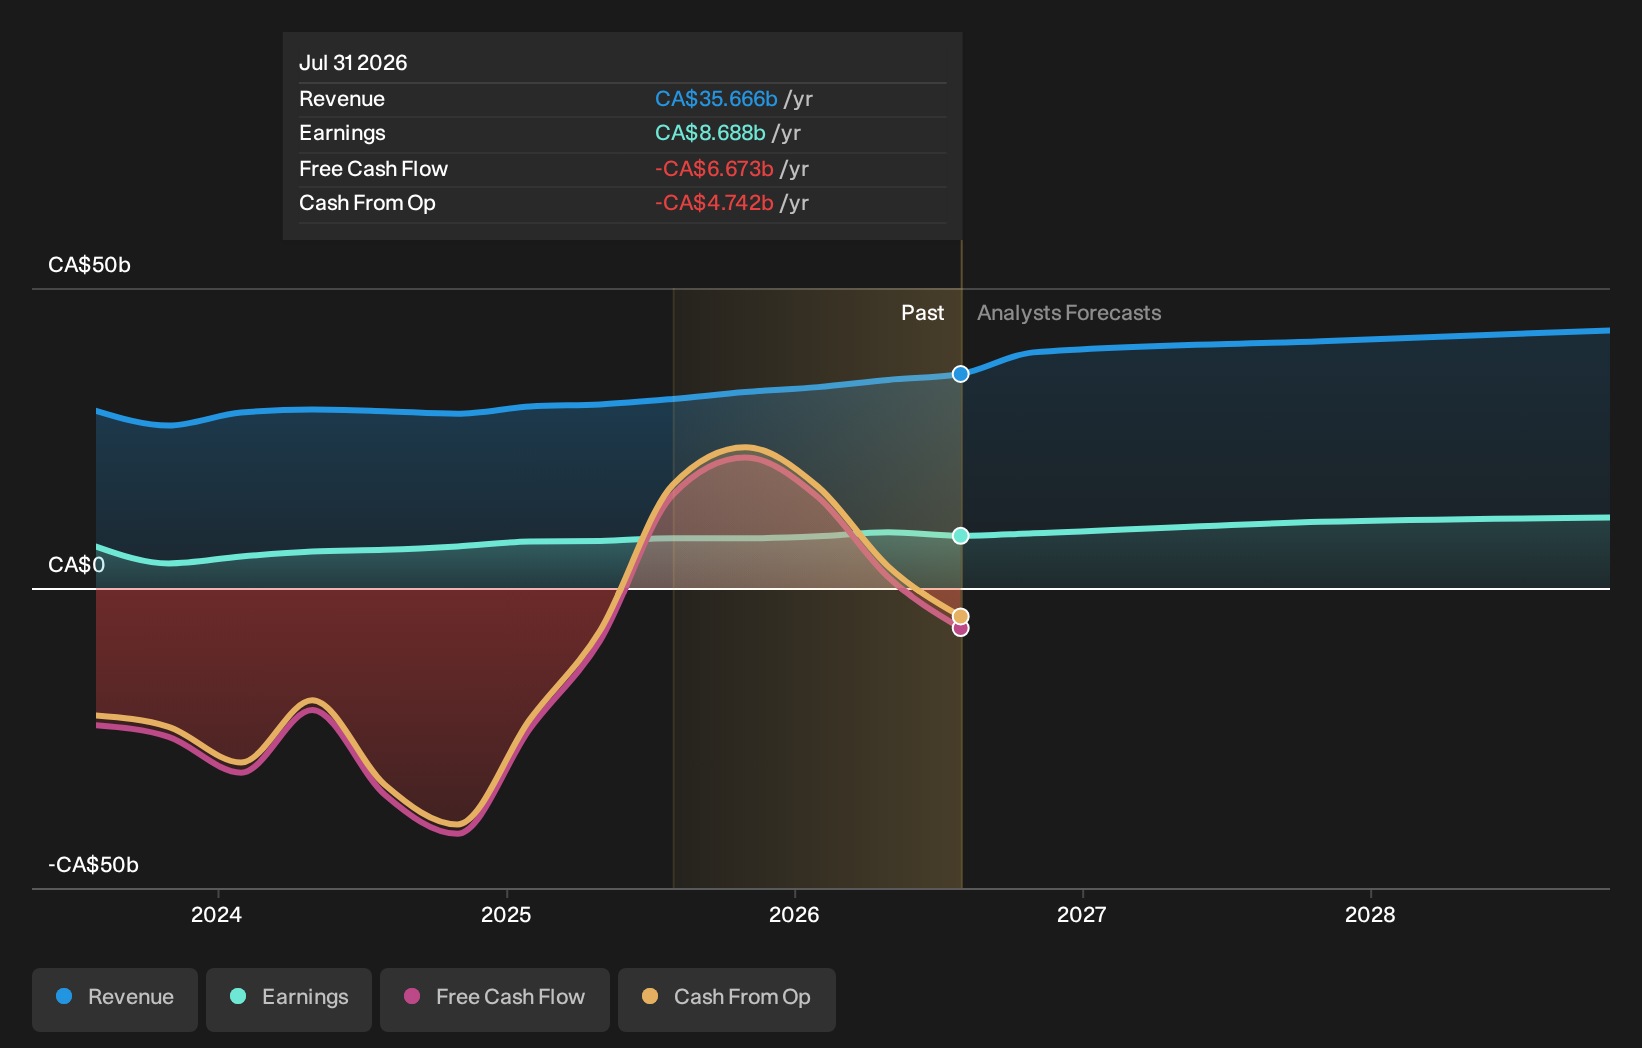Screen dimensions: 1642x1048
Task: Click the Past label on chart
Action: pyautogui.click(x=922, y=313)
